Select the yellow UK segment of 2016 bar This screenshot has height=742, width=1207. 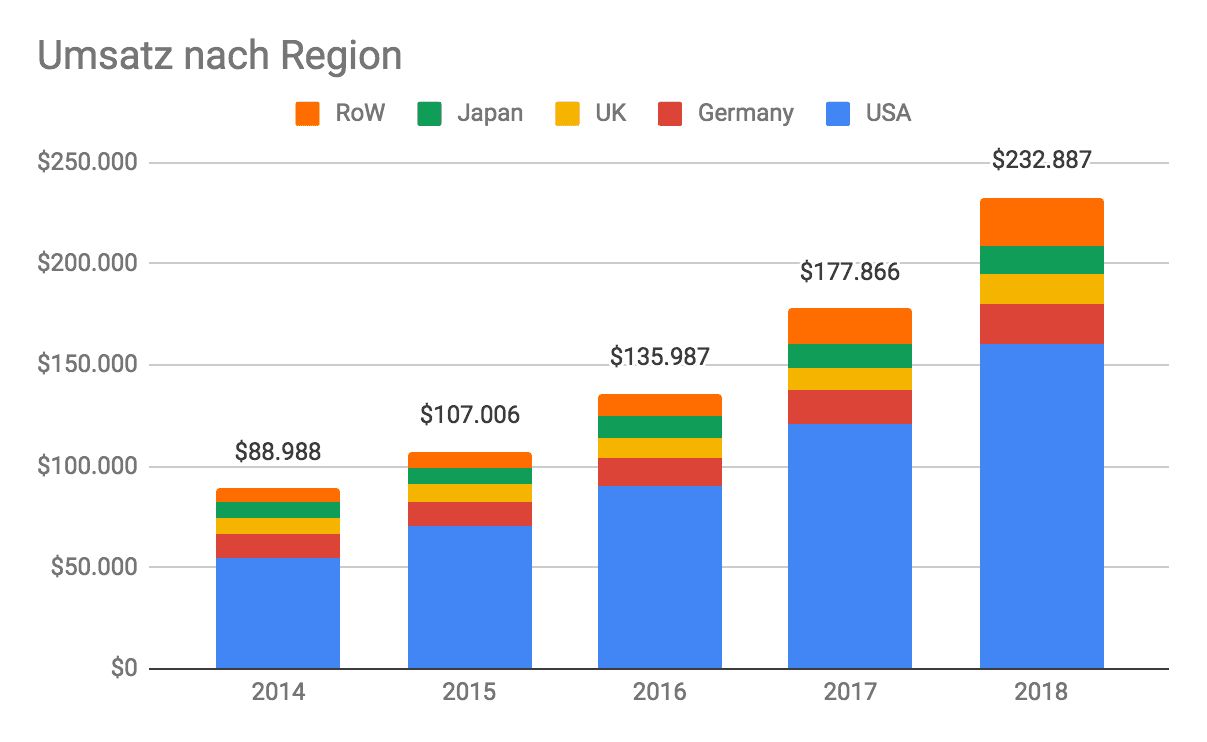click(660, 448)
